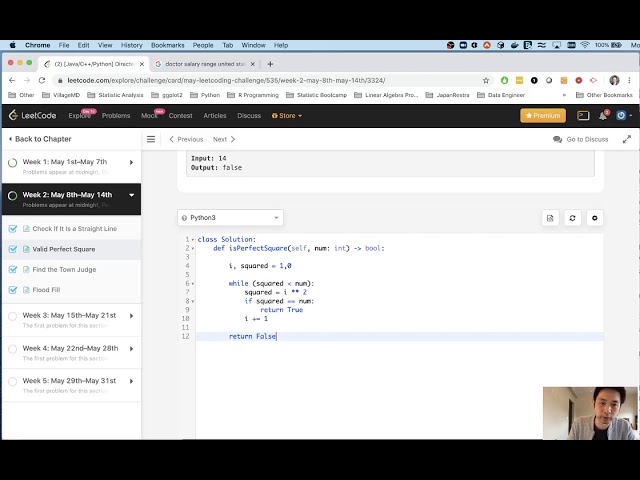Click the Premium button

543,116
